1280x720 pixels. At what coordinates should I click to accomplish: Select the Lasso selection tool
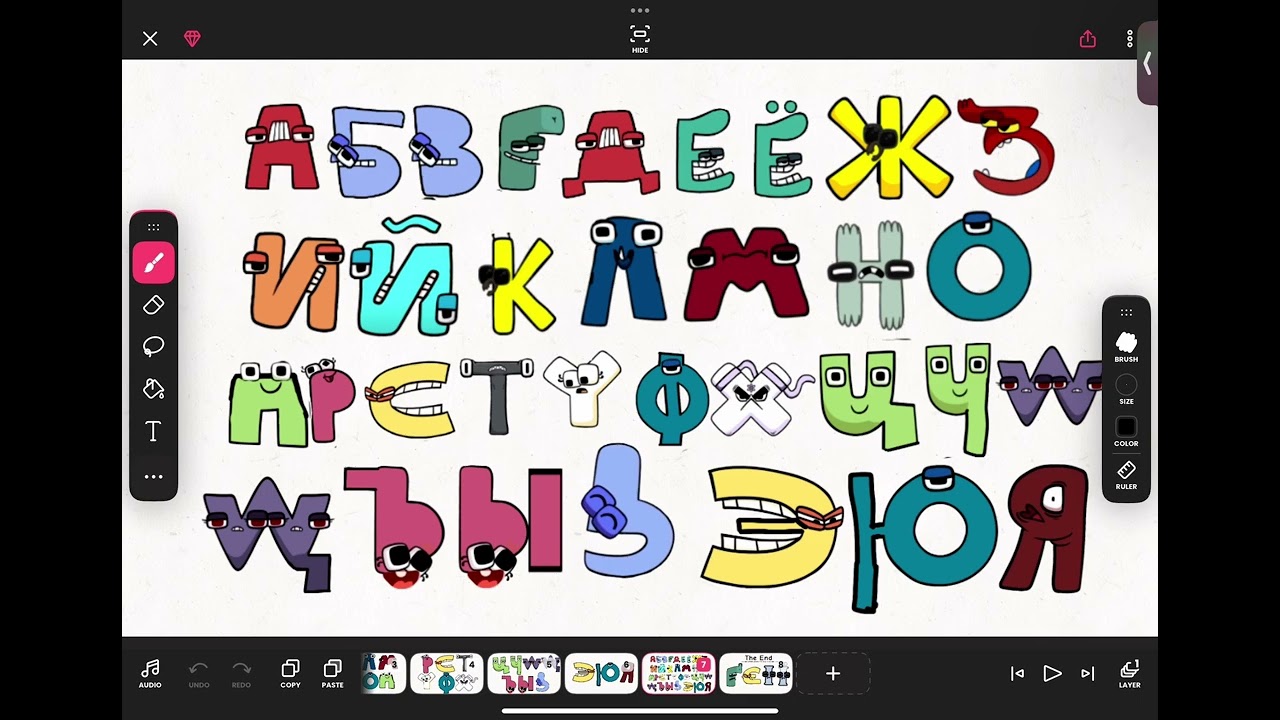154,347
